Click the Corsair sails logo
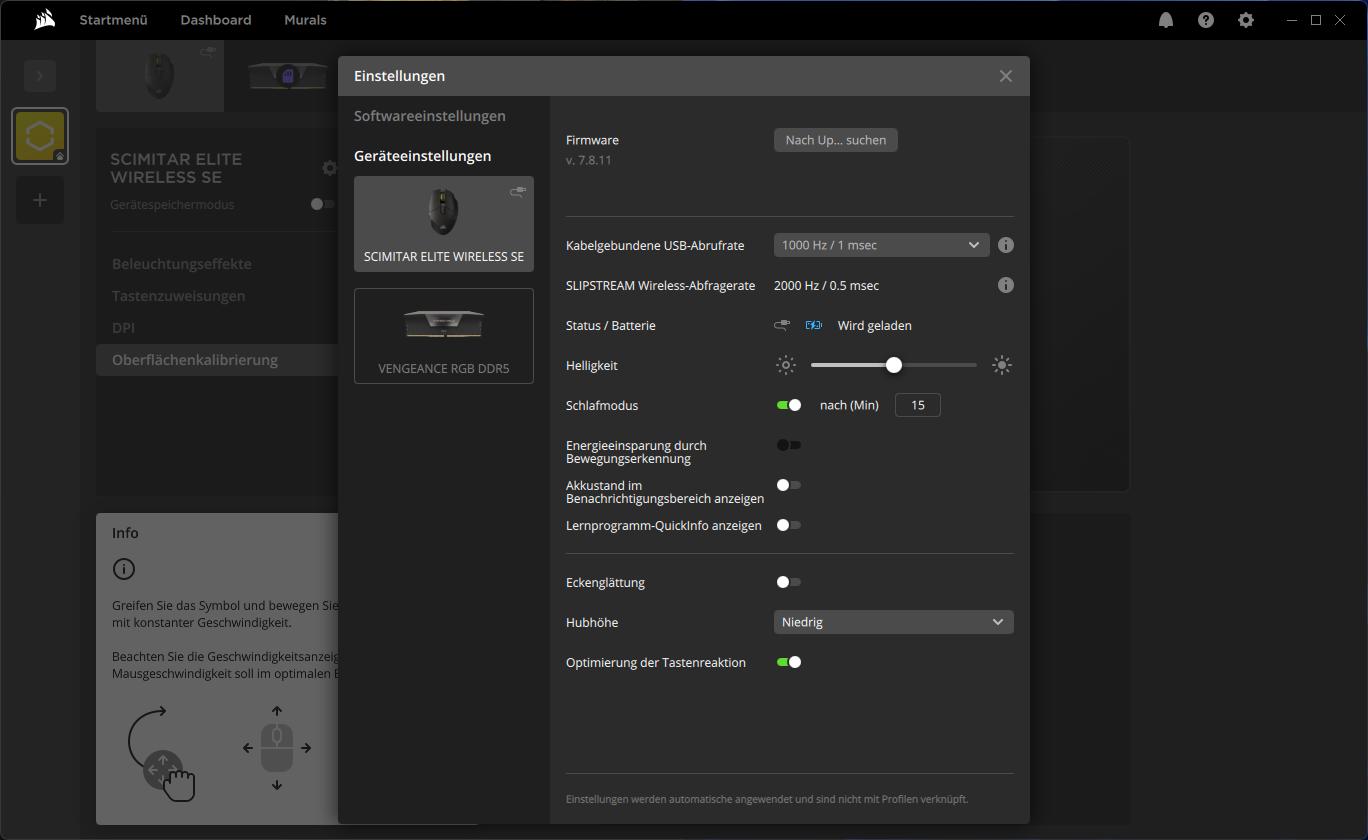This screenshot has width=1368, height=840. tap(44, 20)
